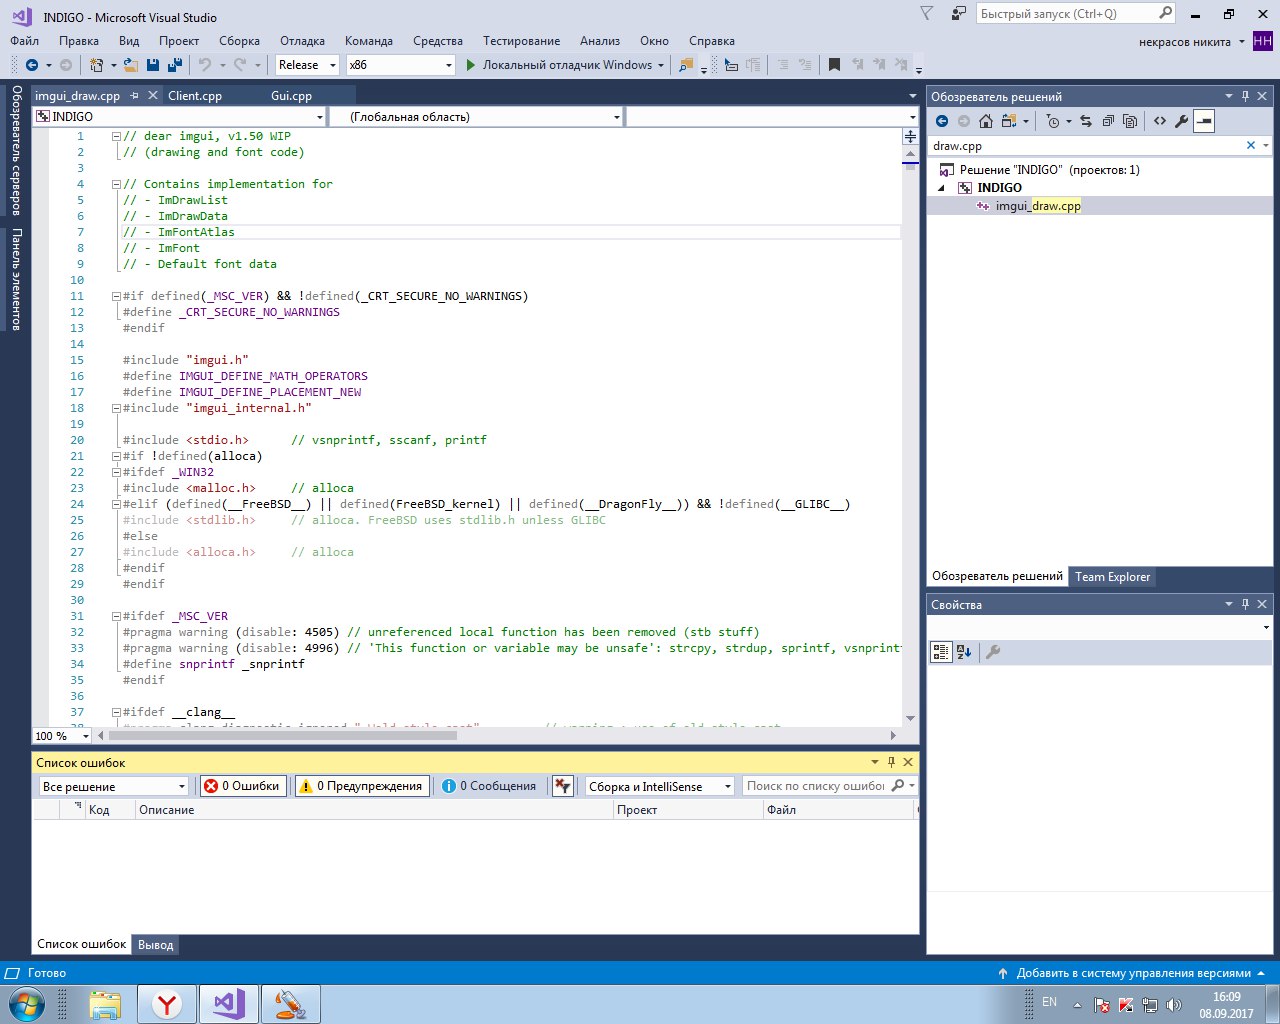This screenshot has width=1280, height=1024.
Task: Launch Visual Studio from the Windows taskbar
Action: click(x=229, y=1003)
